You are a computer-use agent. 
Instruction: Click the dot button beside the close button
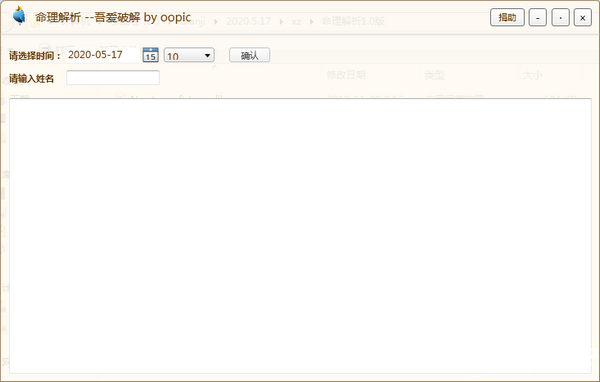(561, 17)
